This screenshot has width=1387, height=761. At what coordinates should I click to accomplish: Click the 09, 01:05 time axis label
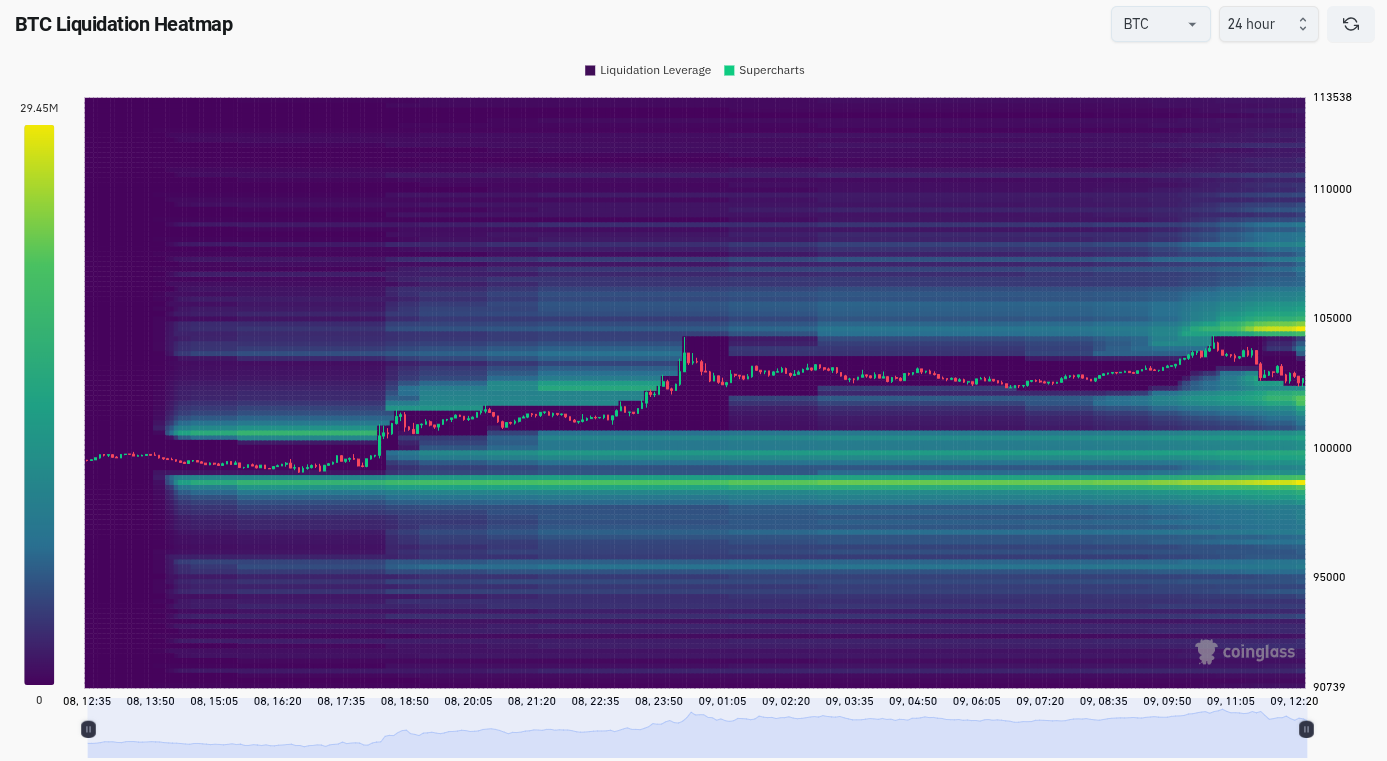click(722, 702)
